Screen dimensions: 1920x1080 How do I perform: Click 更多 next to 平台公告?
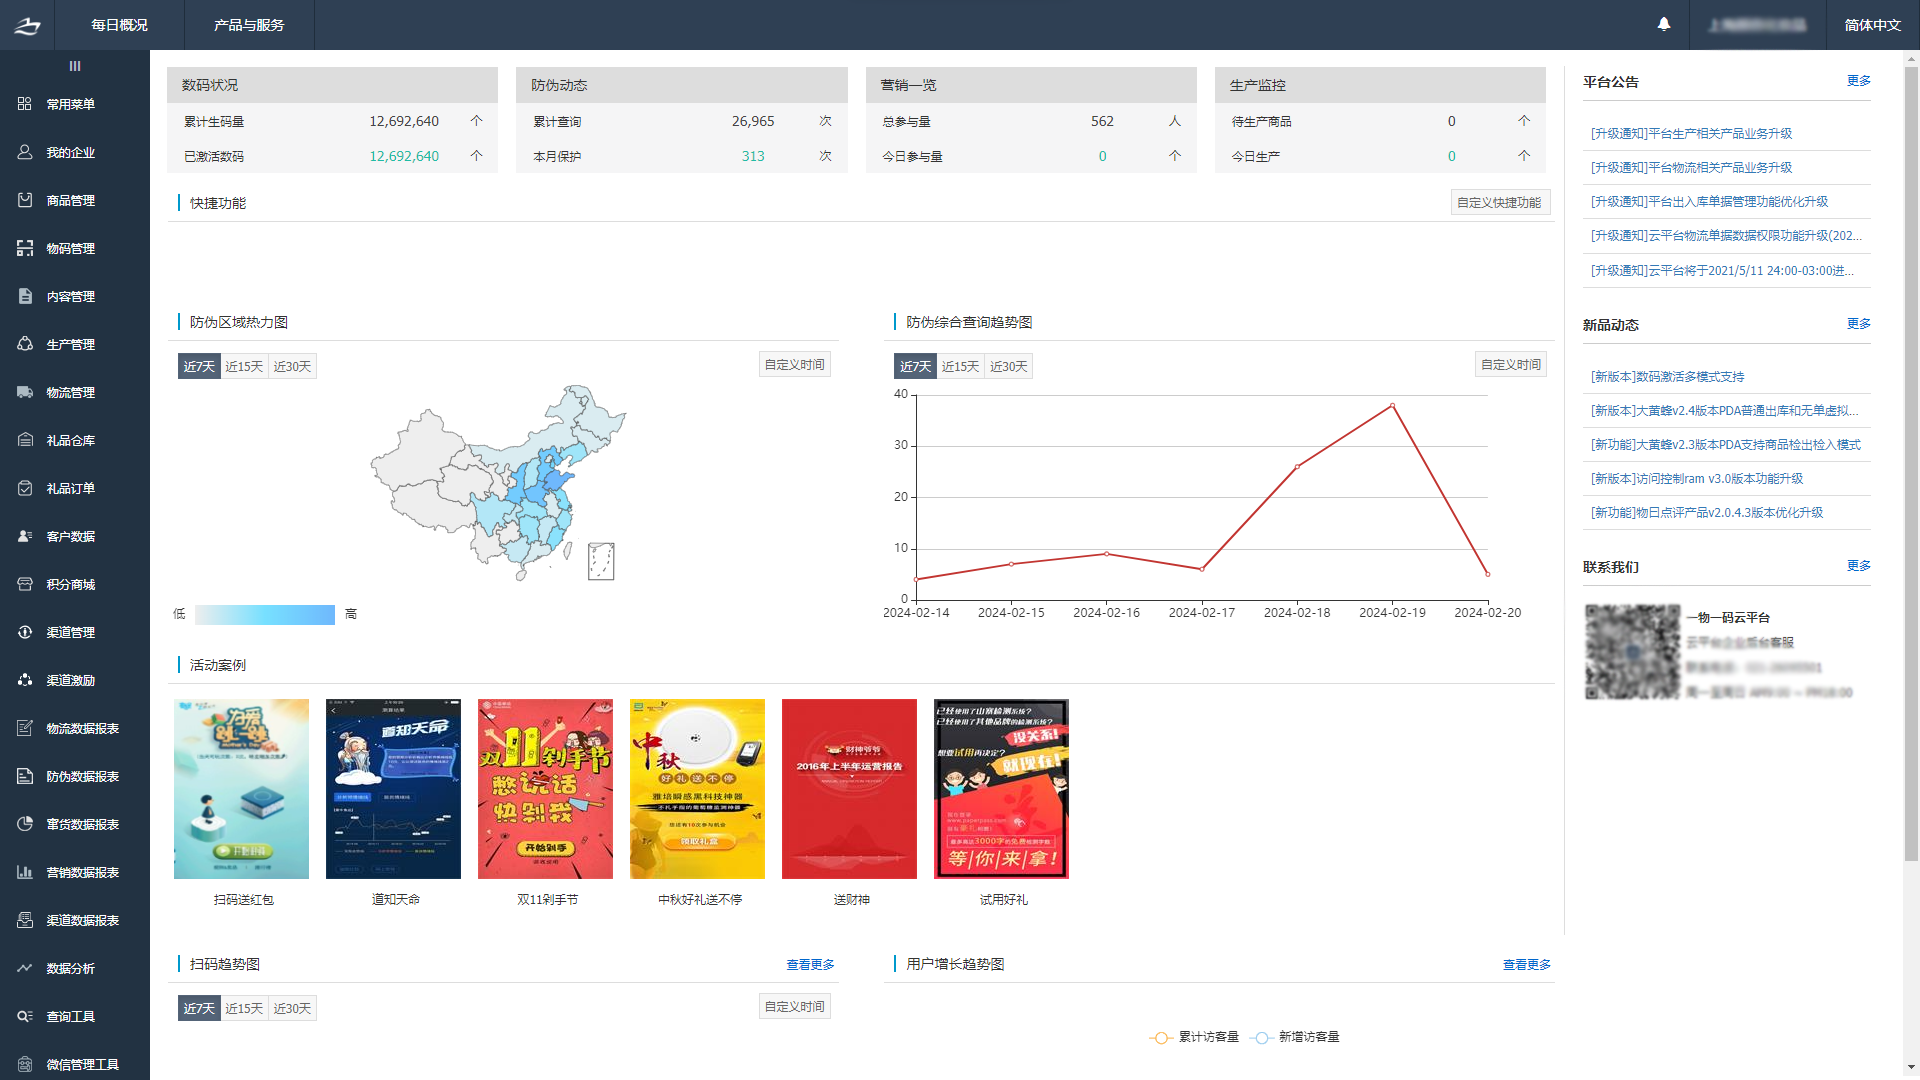1858,81
